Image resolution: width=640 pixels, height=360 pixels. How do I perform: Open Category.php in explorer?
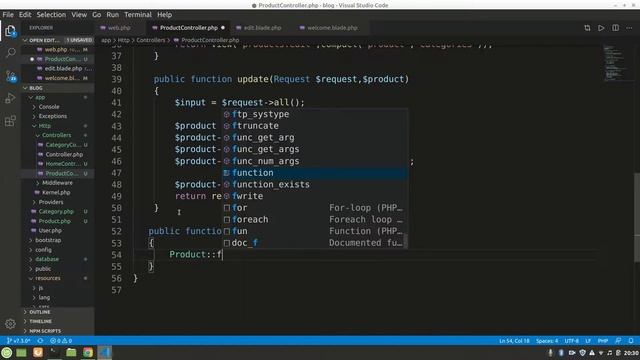click(56, 211)
